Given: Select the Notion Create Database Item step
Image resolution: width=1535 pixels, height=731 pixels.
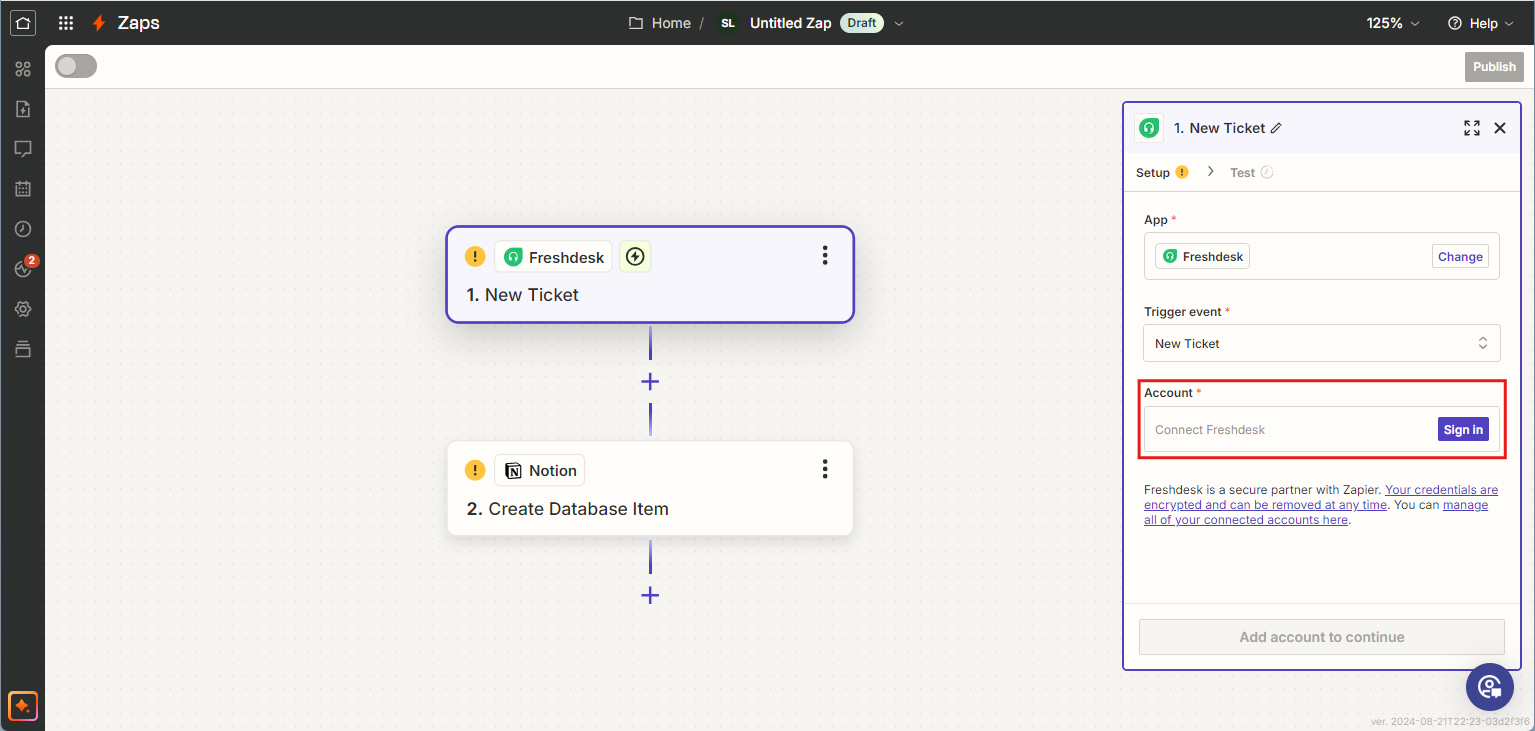Looking at the screenshot, I should pos(650,488).
